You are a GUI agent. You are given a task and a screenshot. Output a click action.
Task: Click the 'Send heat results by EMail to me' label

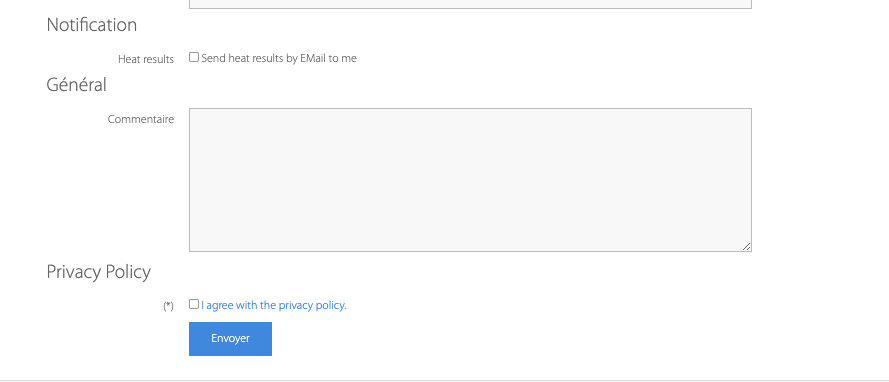[279, 58]
